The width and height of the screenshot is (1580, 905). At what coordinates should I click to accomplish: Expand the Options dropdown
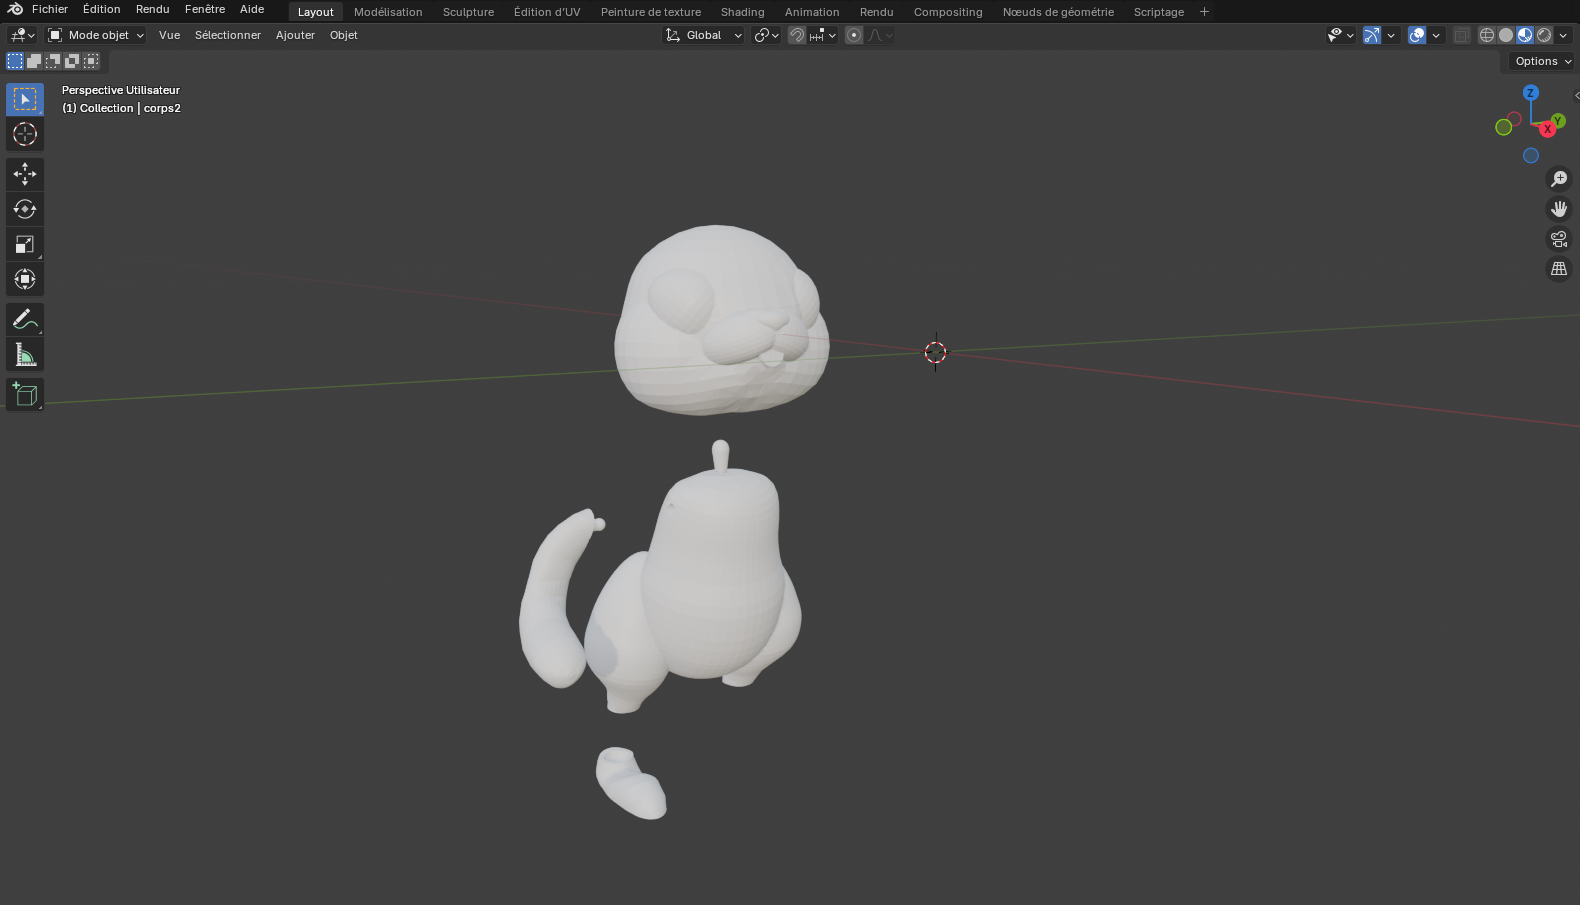tap(1543, 61)
